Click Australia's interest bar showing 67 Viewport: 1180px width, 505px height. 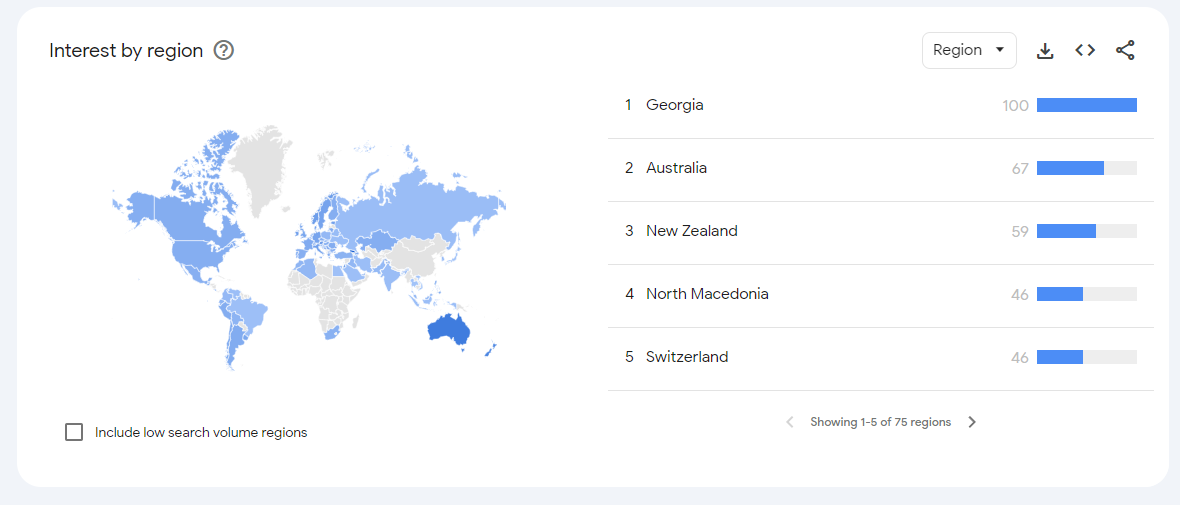tap(1070, 168)
